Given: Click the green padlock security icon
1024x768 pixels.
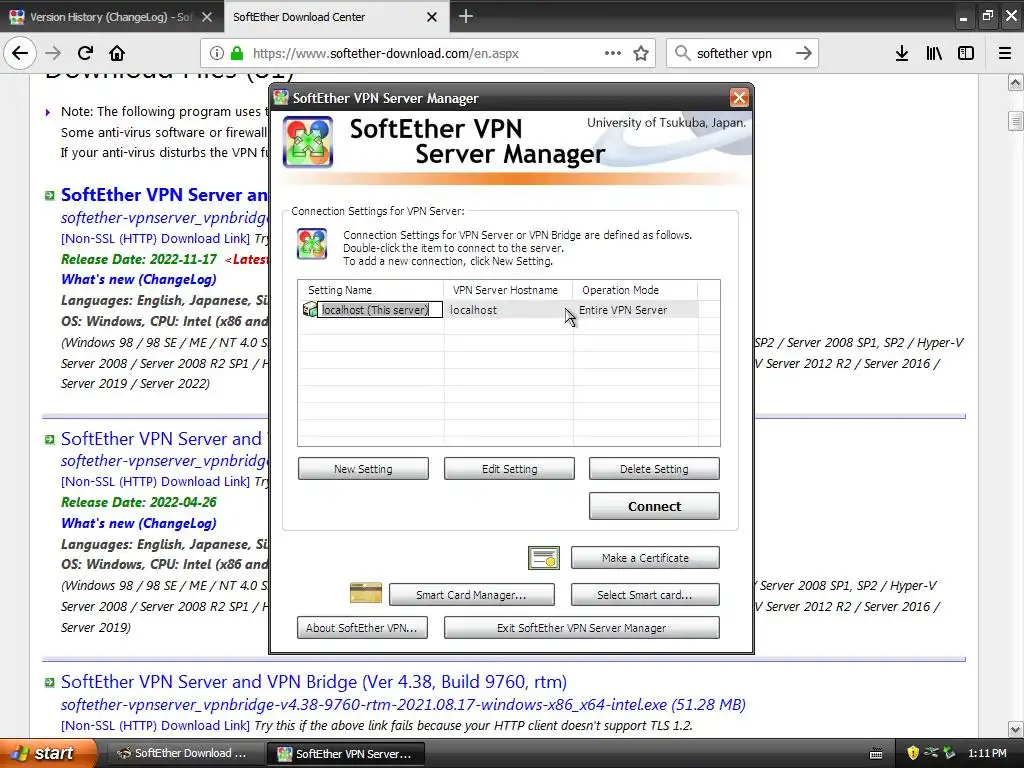Looking at the screenshot, I should pos(237,53).
